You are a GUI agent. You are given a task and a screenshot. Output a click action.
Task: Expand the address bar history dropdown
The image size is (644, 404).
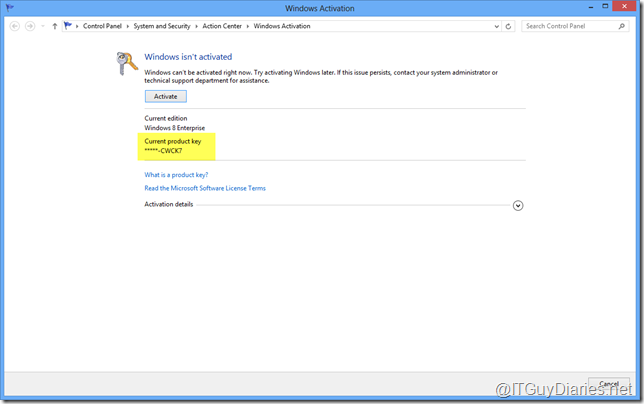(x=497, y=26)
